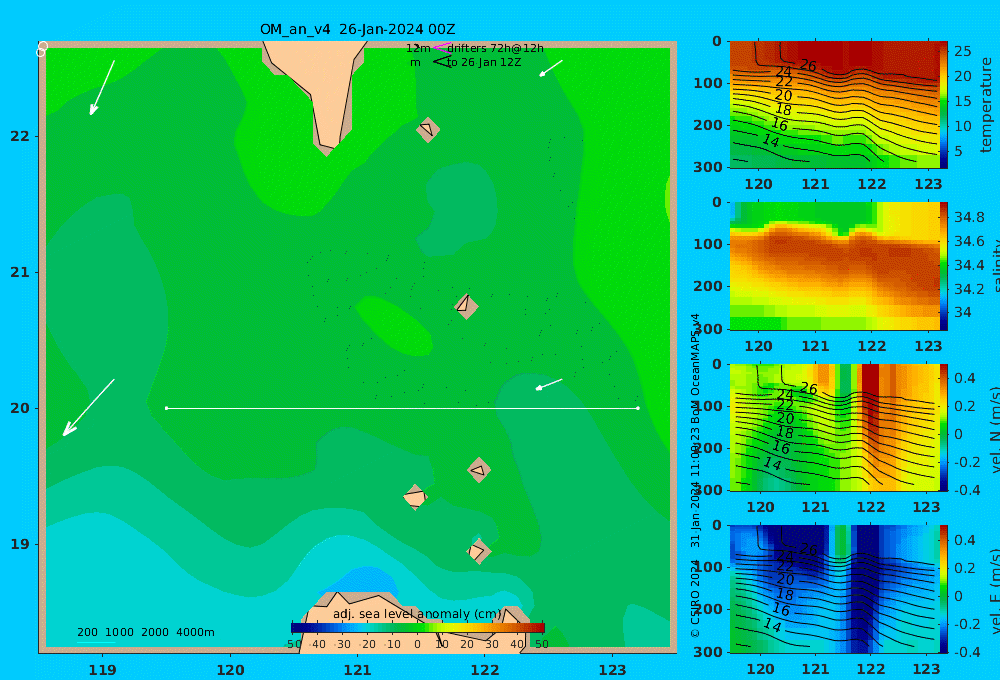Click the small white circle at map's top-left corner
This screenshot has height=680, width=1000.
(x=42, y=49)
